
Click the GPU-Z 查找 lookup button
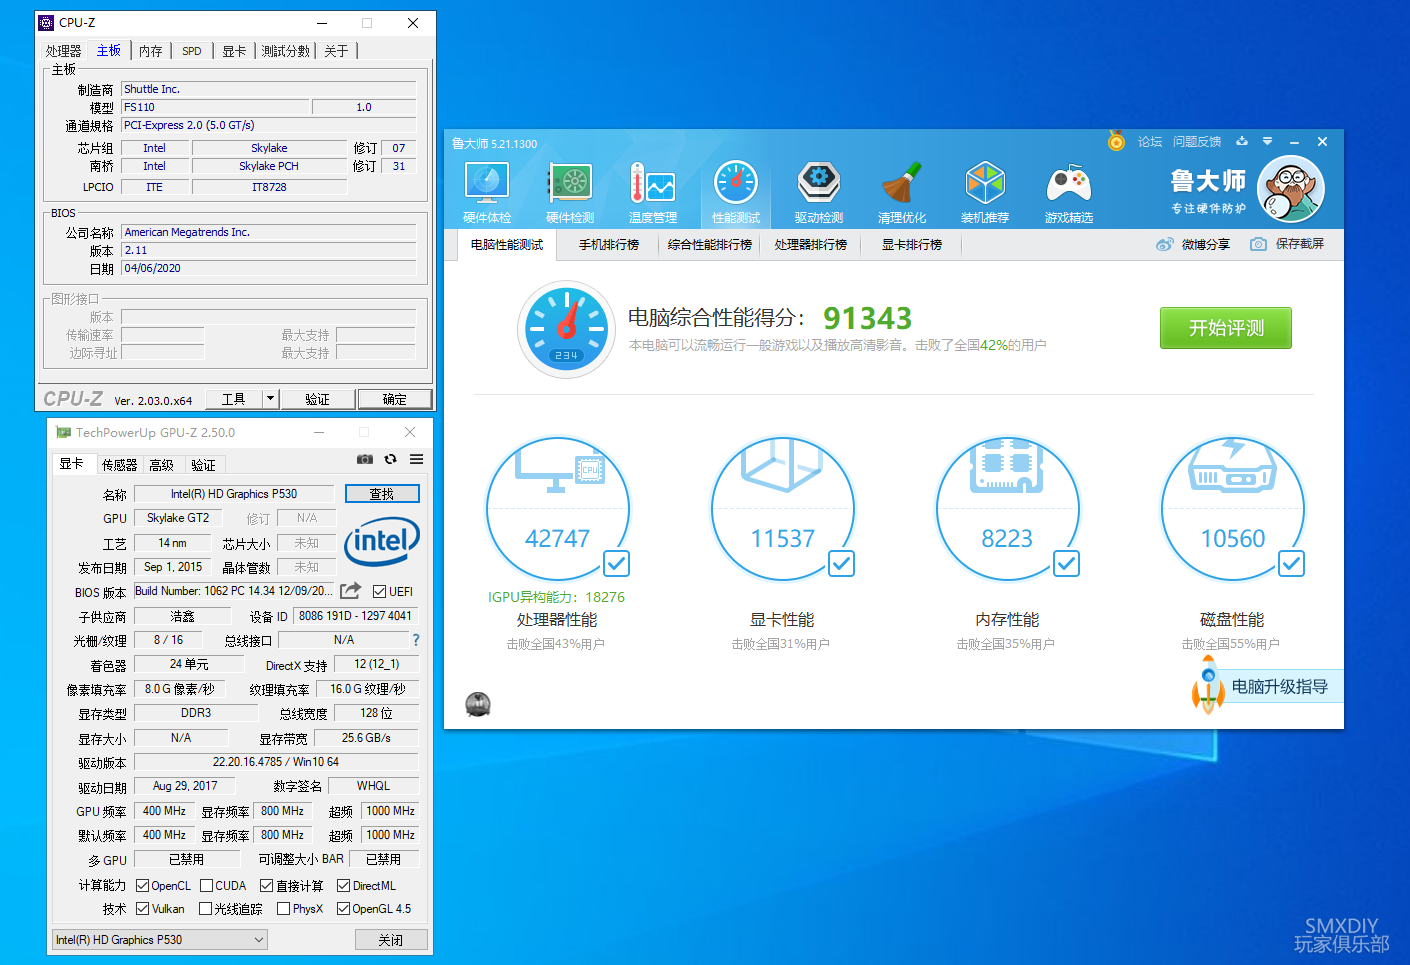382,494
